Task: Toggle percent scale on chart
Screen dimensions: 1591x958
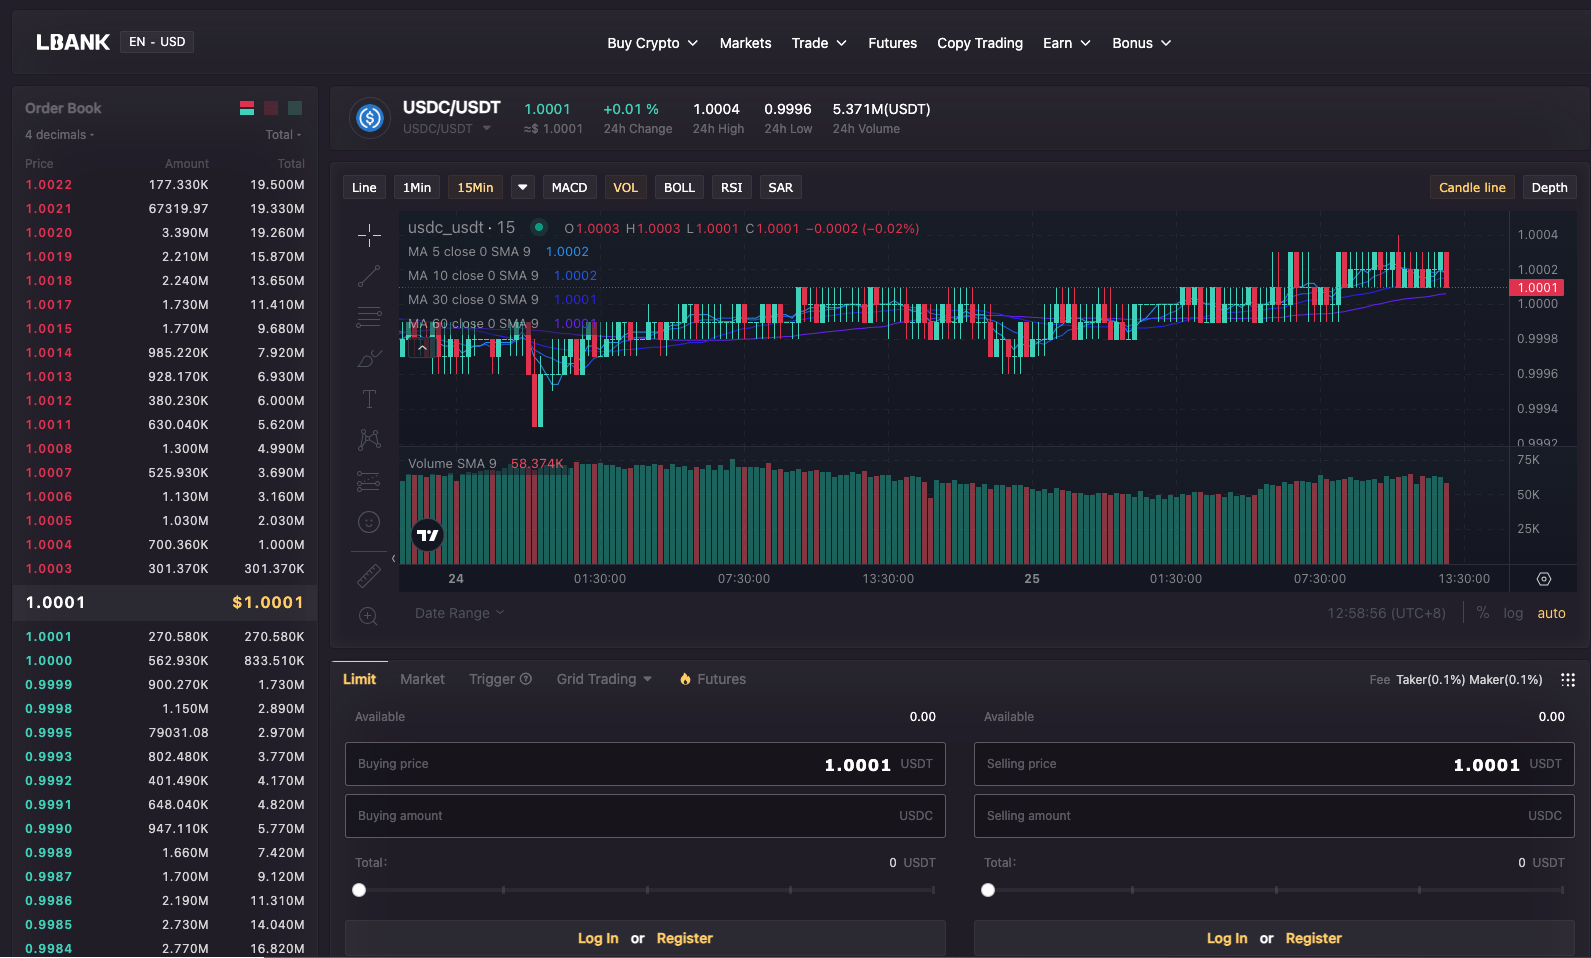Action: 1483,613
